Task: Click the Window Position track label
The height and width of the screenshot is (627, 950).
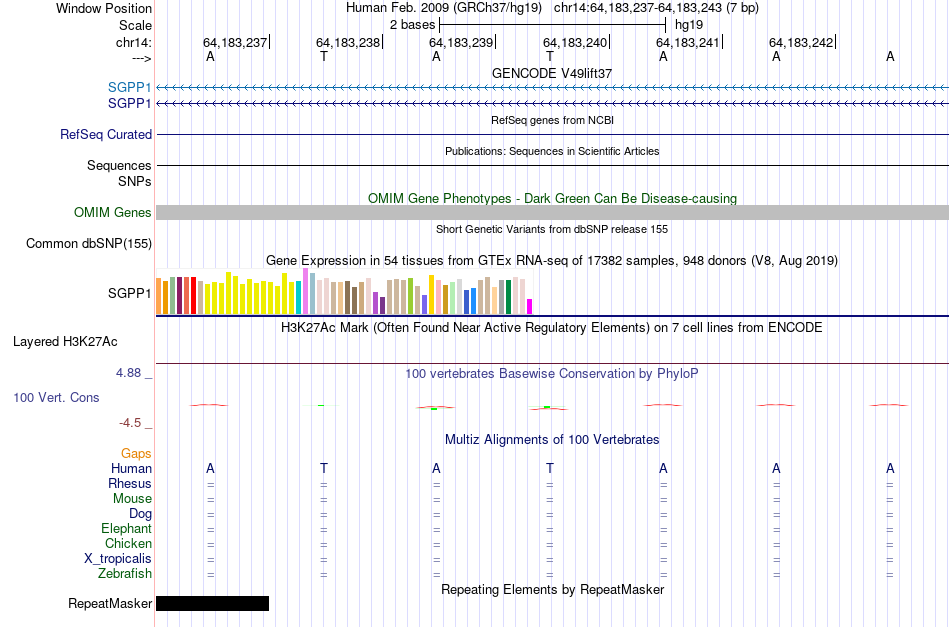Action: (104, 8)
